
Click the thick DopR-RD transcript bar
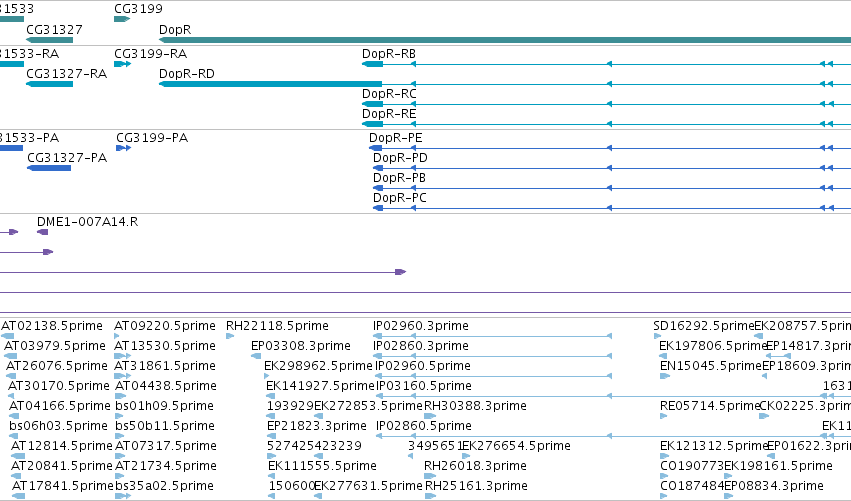[270, 84]
